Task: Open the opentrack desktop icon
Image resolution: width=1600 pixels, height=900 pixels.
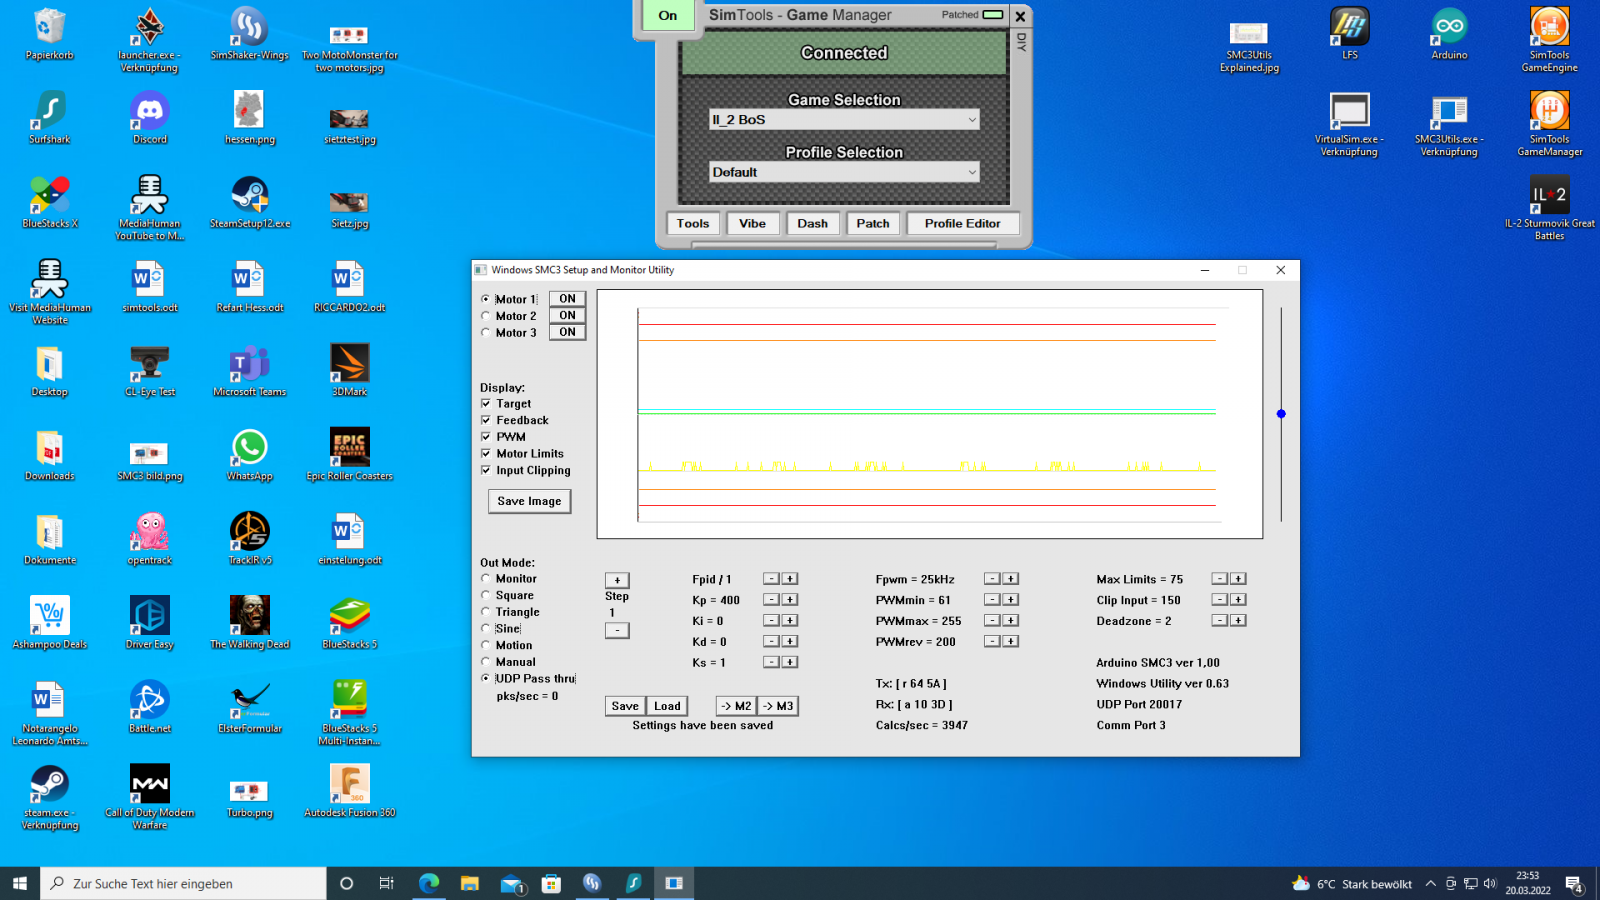Action: (150, 538)
